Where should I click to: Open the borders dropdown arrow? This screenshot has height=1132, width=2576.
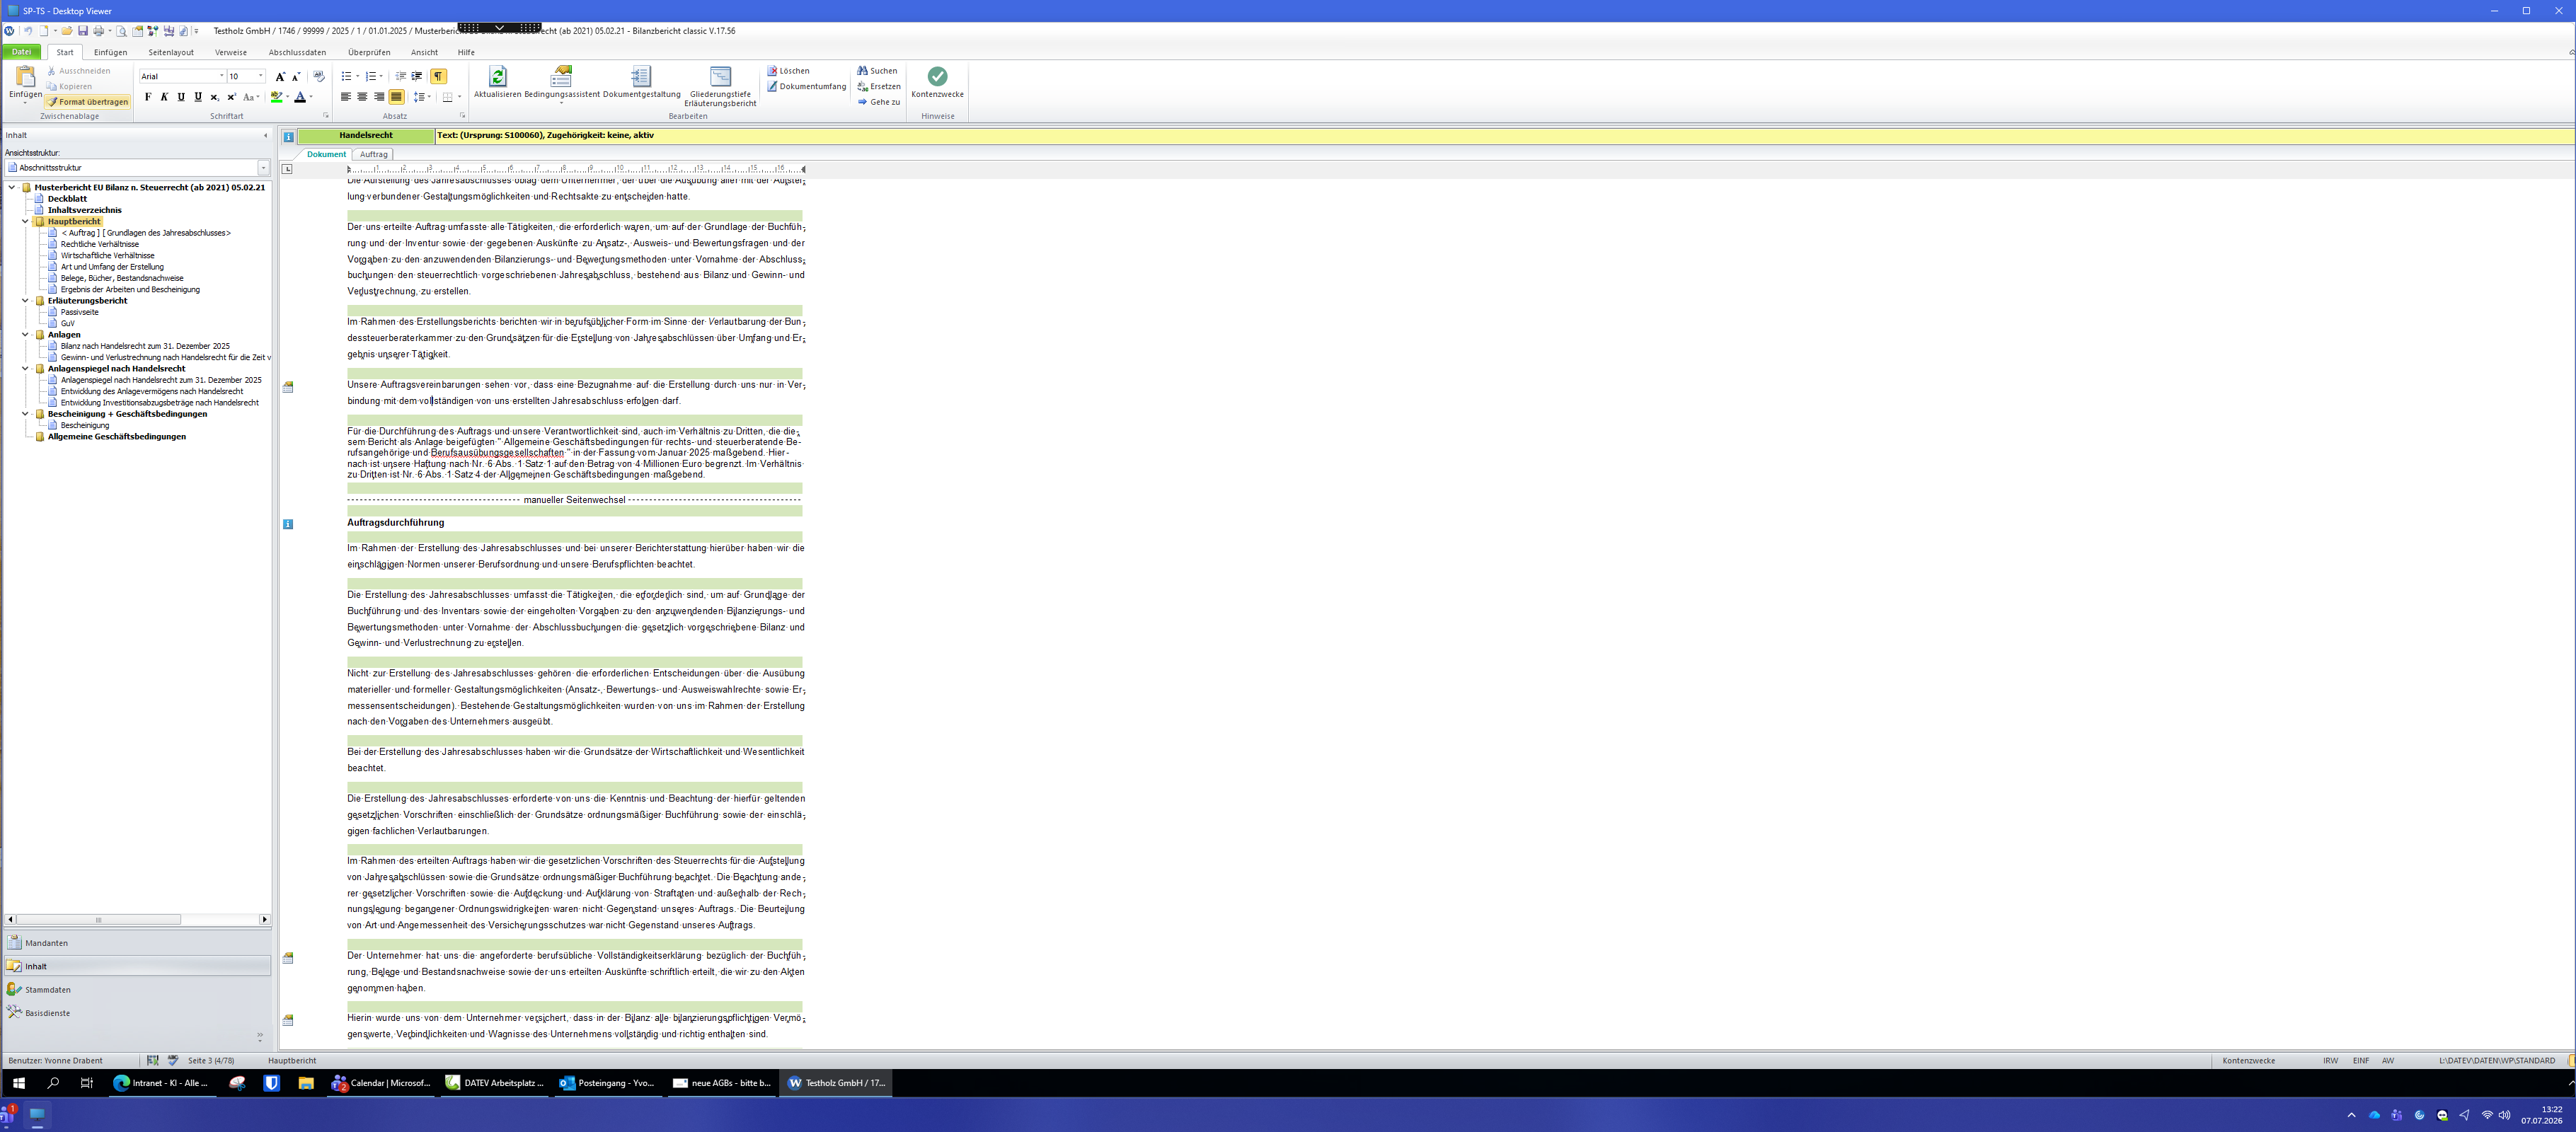460,97
